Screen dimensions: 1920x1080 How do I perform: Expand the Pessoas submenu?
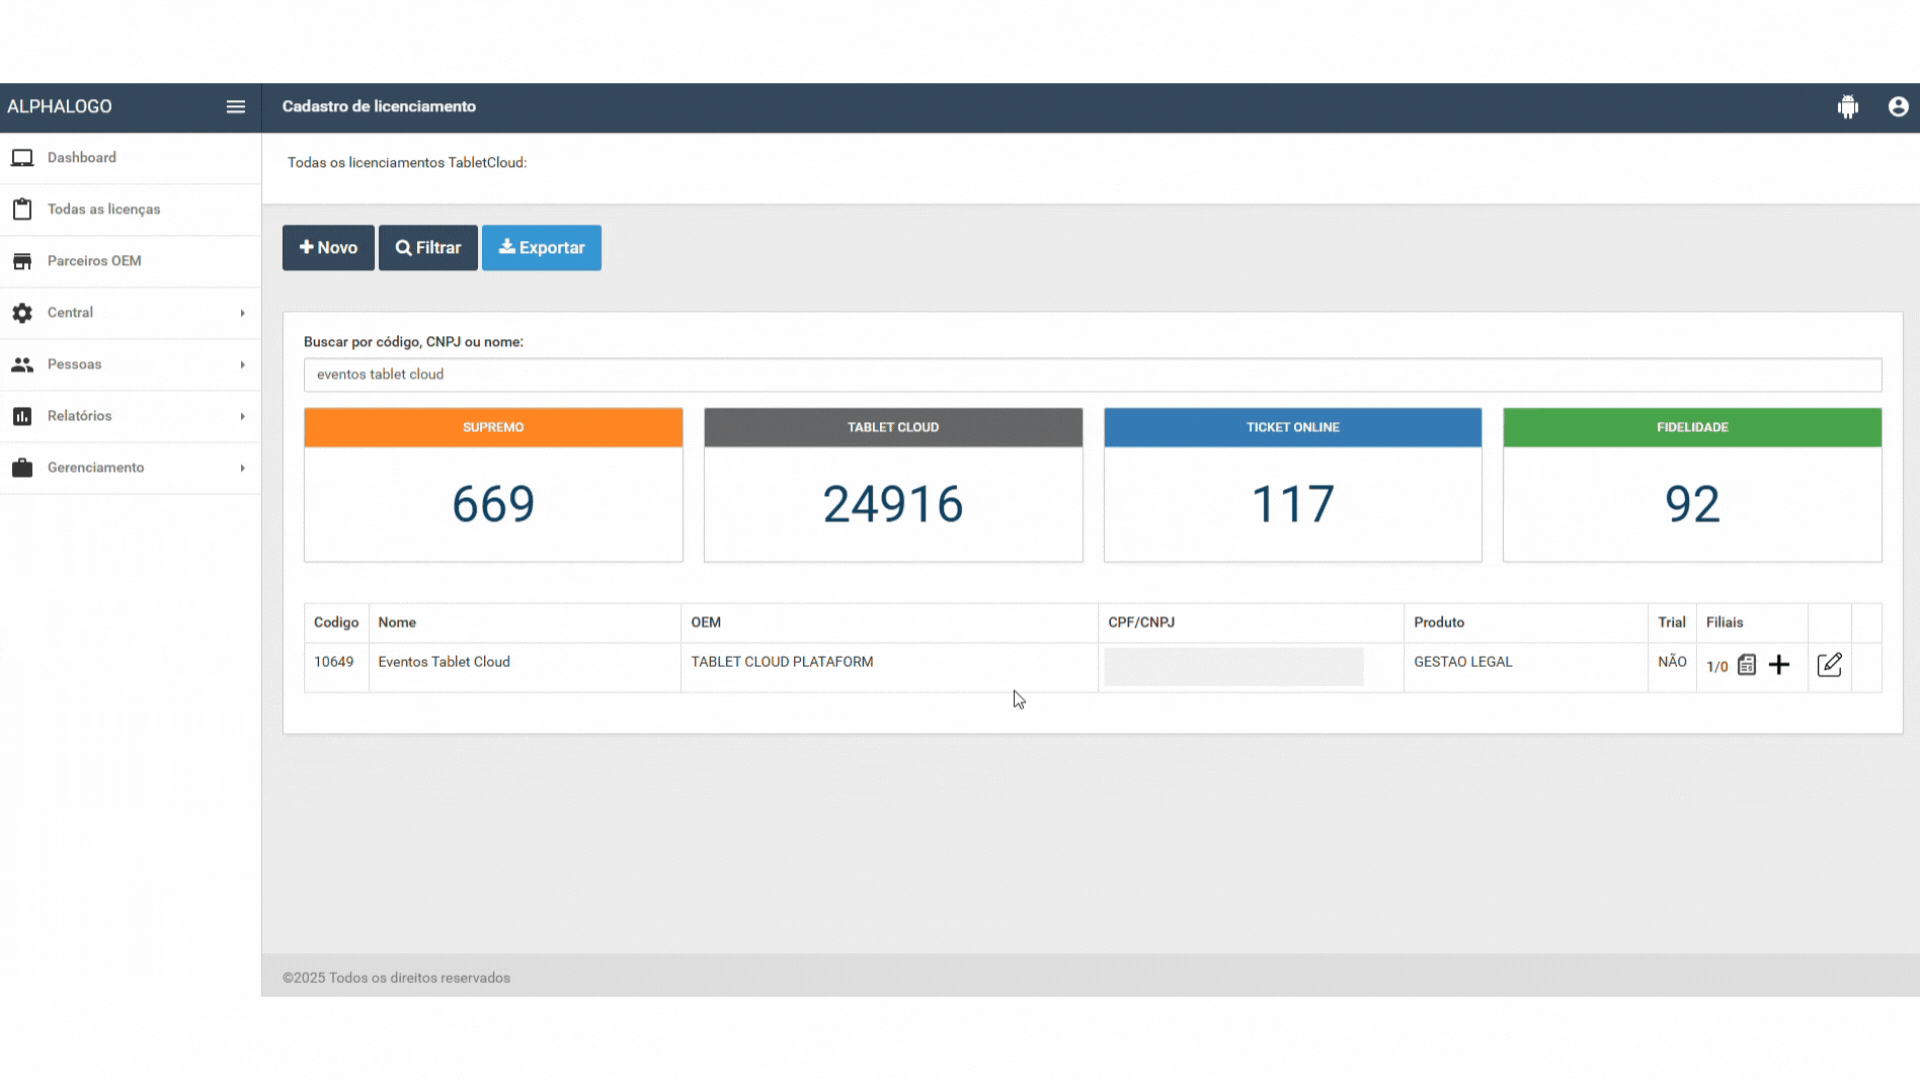click(x=242, y=365)
